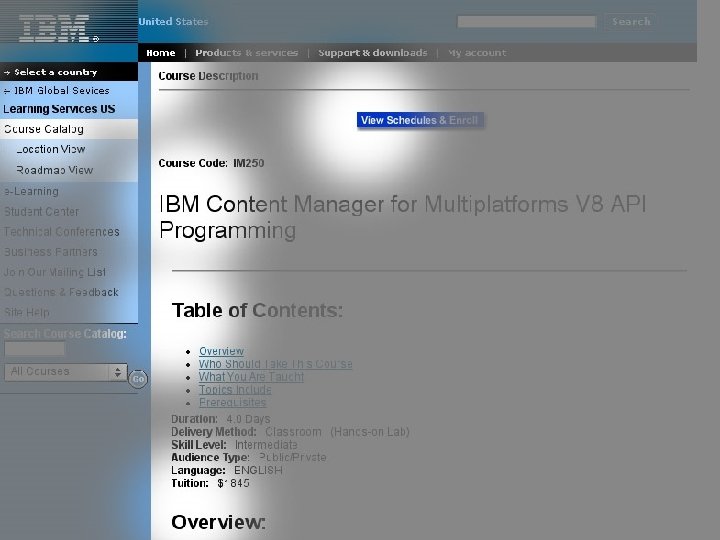Viewport: 720px width, 540px height.
Task: Click the top search input field
Action: click(527, 22)
